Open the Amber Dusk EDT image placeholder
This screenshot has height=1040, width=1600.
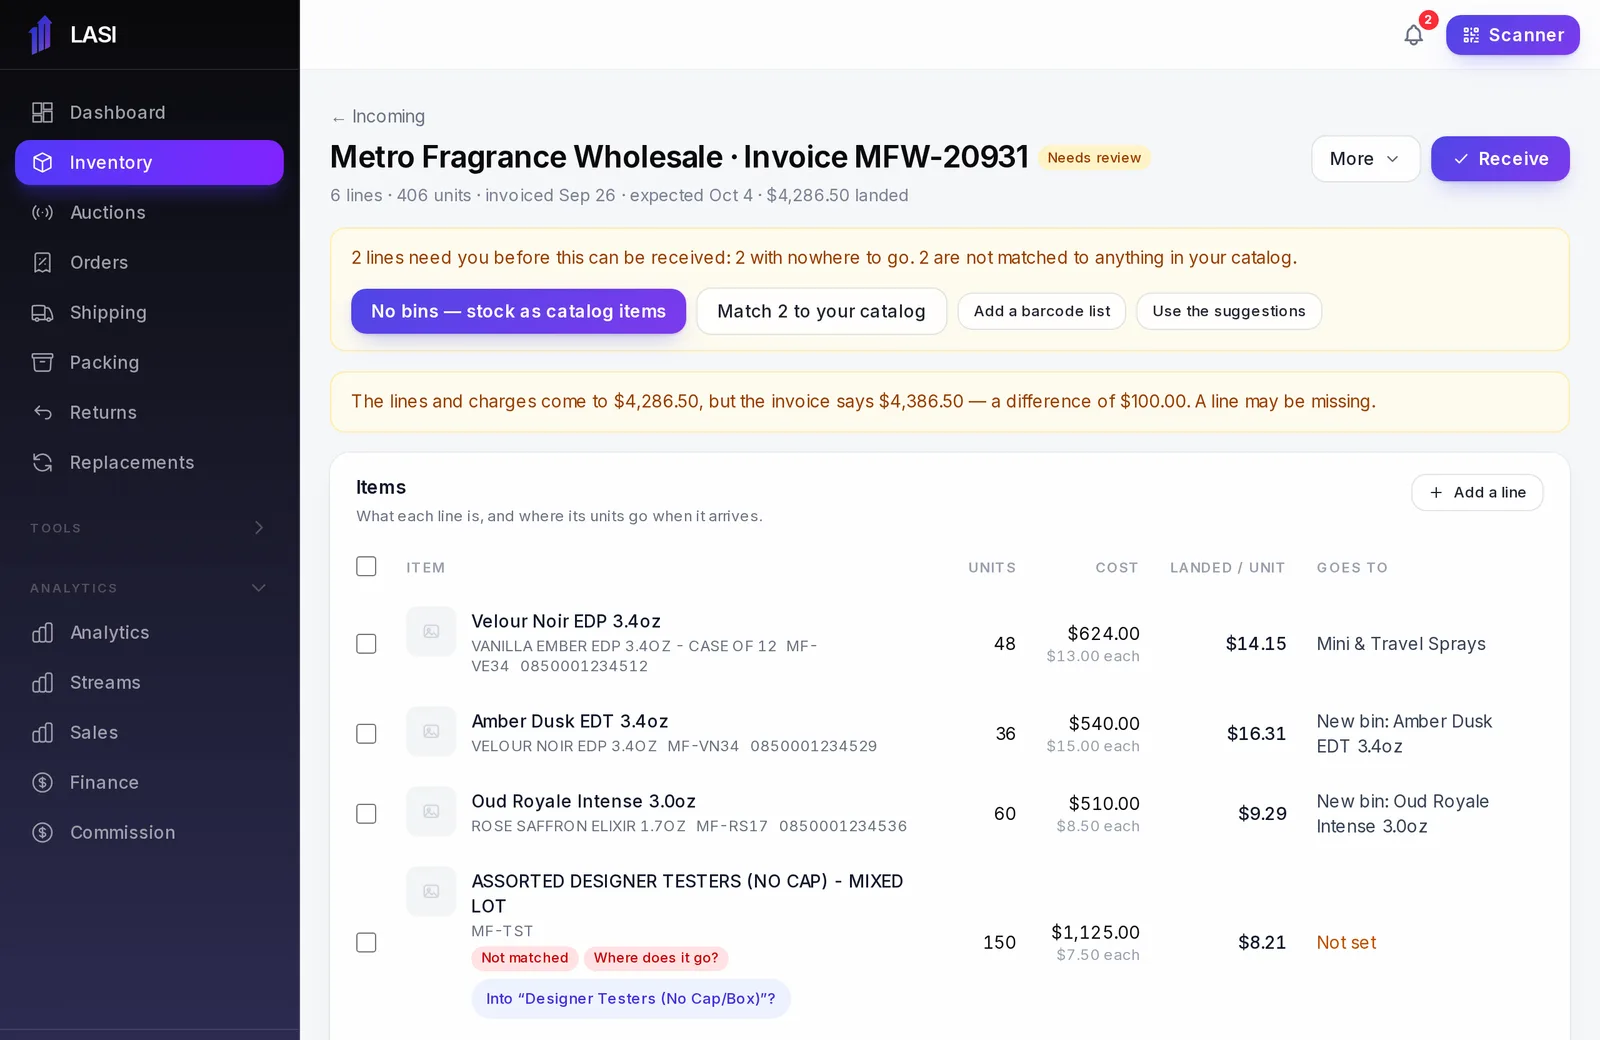tap(431, 731)
